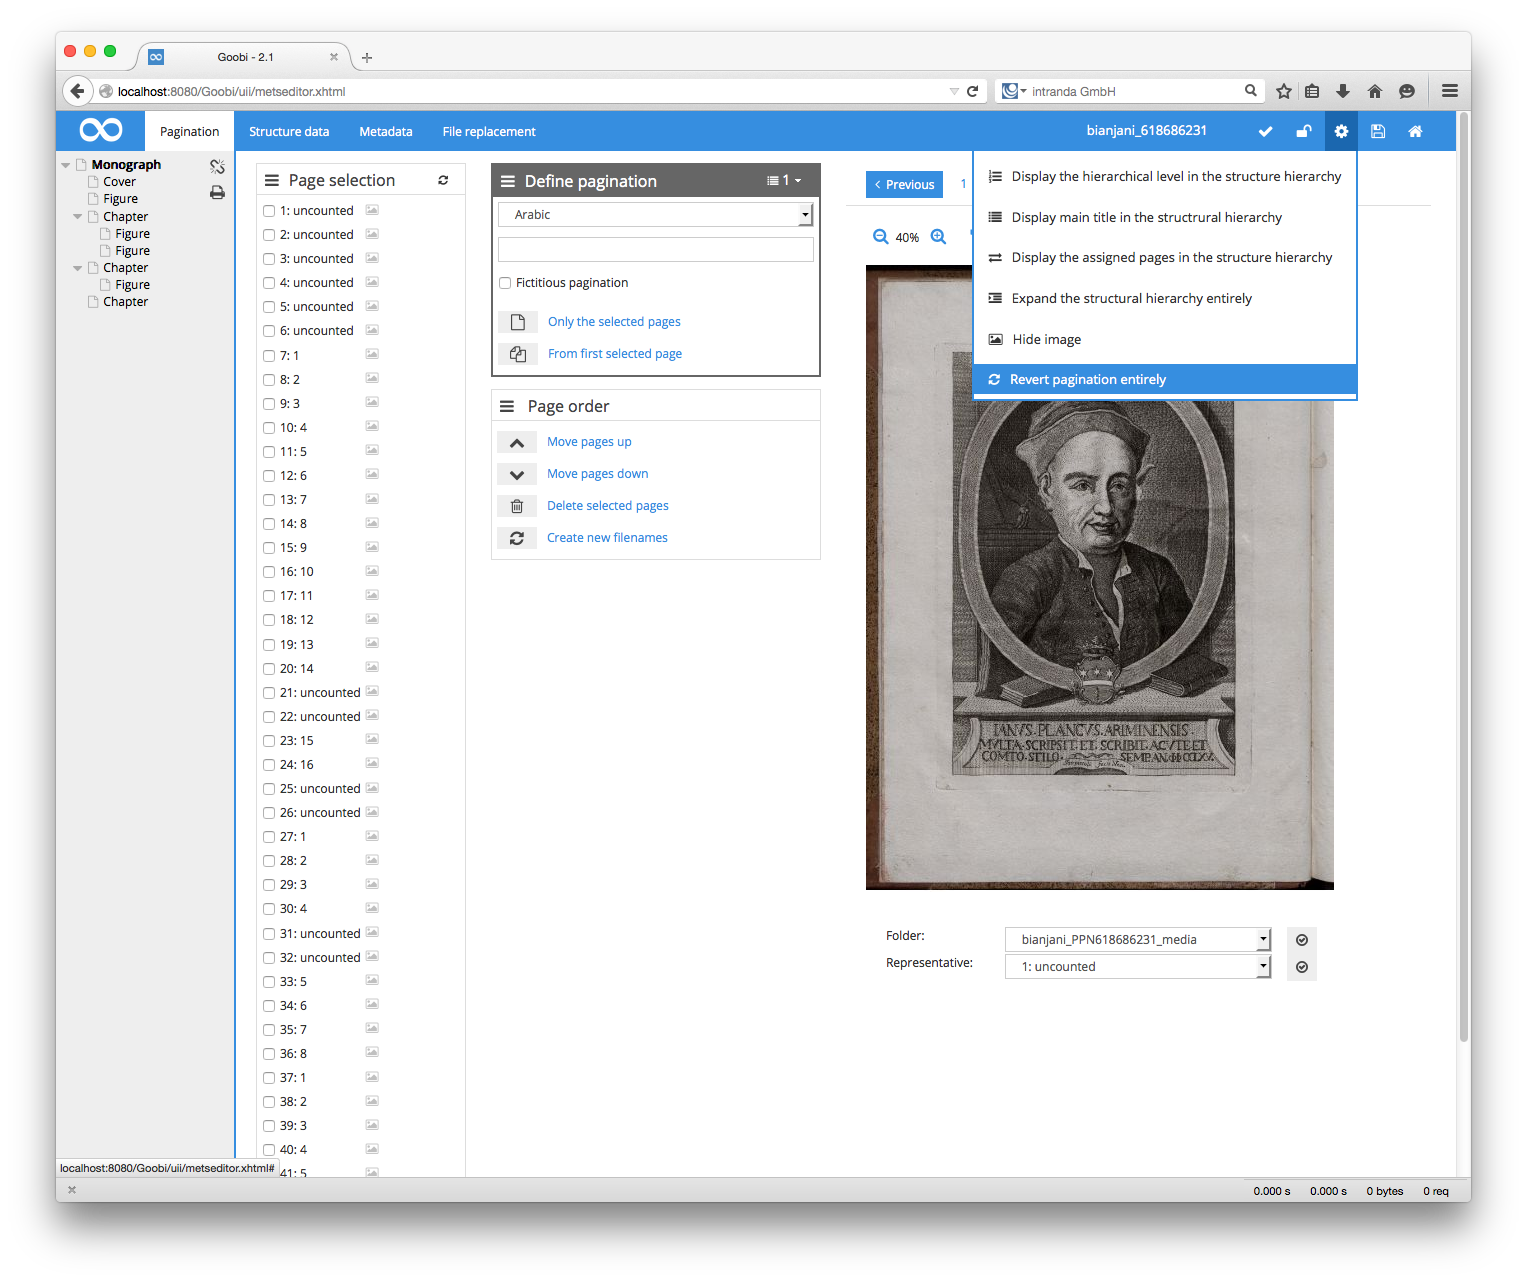Select Display main title in hierarchy option
Viewport: 1527px width, 1282px height.
click(x=1165, y=217)
